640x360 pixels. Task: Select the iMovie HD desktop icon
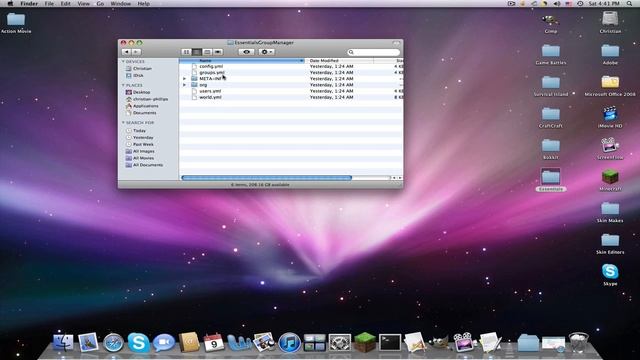(x=610, y=117)
